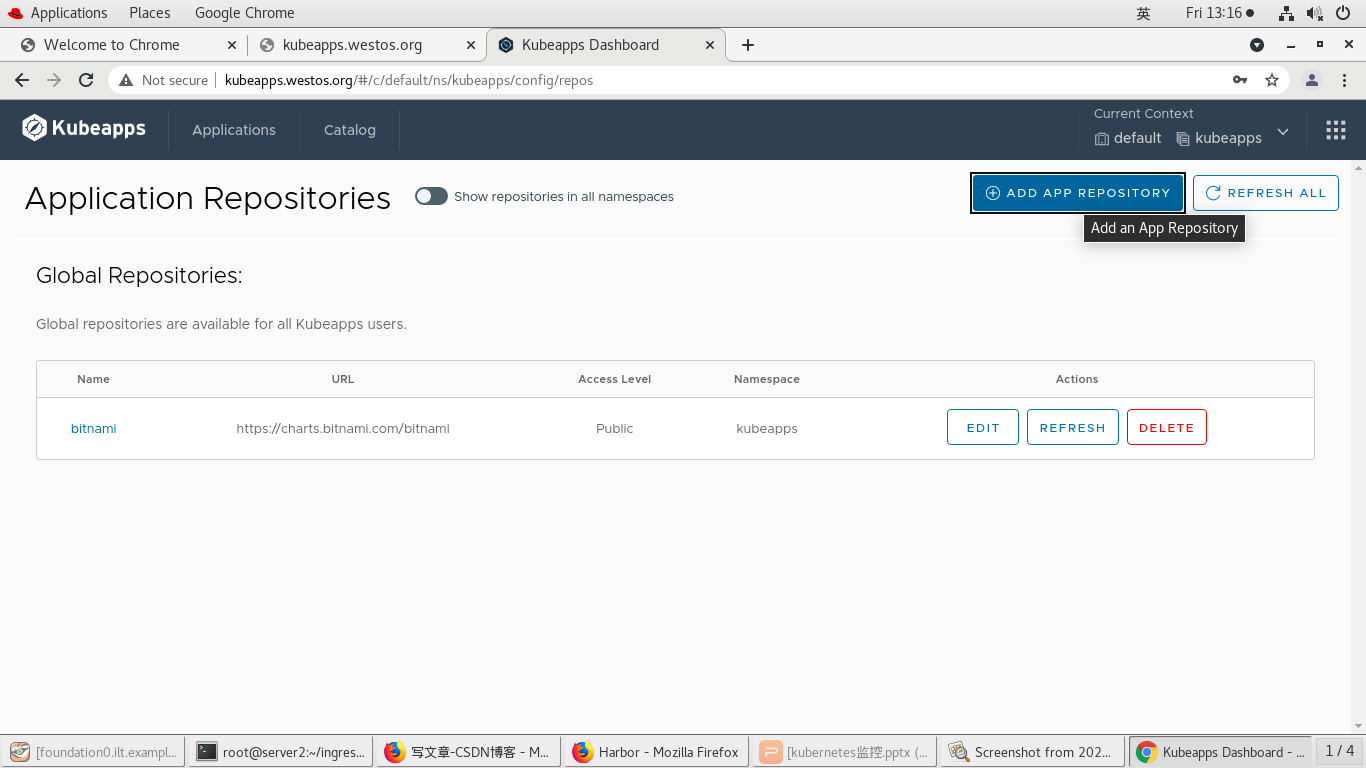
Task: Click the default cluster icon in context
Action: pos(1102,139)
